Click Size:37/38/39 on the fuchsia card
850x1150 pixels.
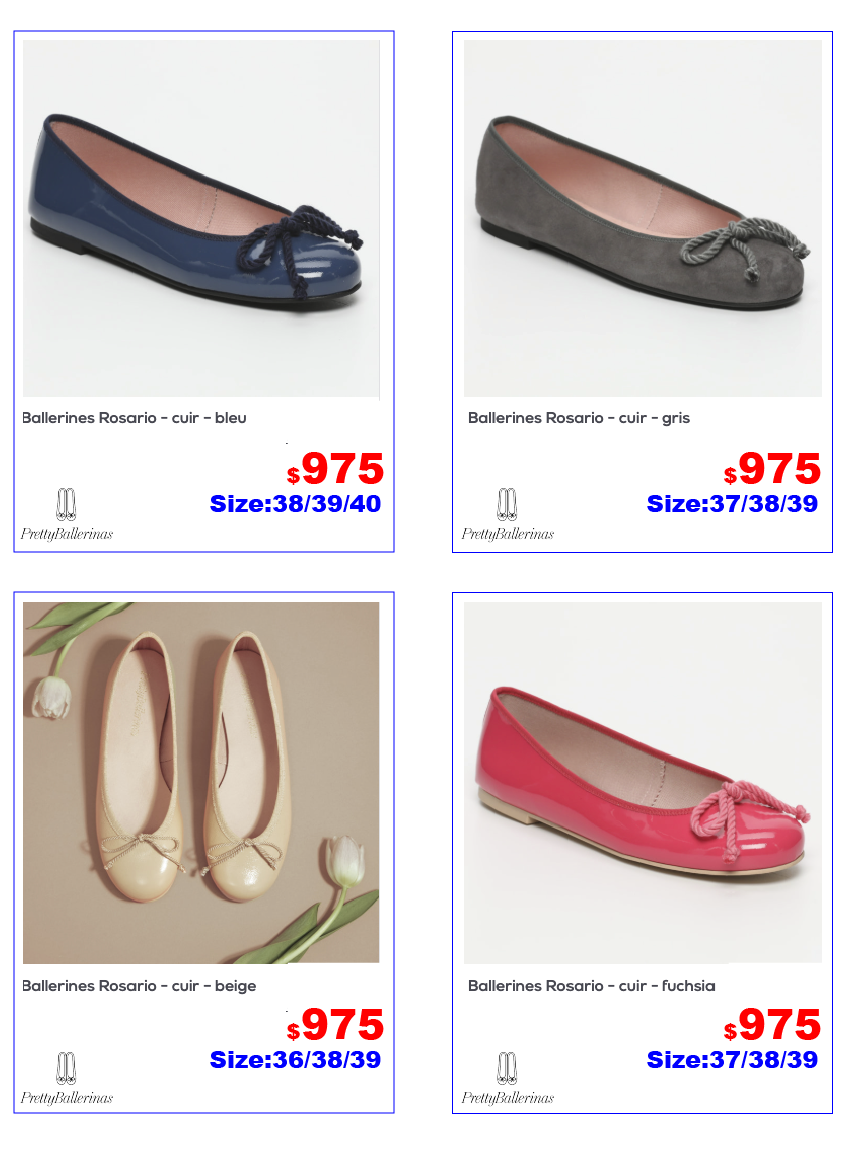click(732, 1060)
